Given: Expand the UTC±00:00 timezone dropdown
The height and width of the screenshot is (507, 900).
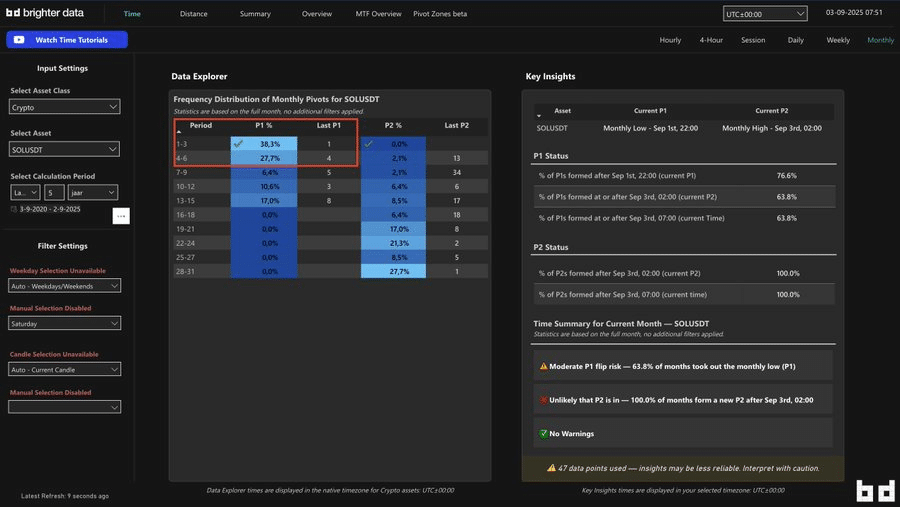Looking at the screenshot, I should (x=765, y=14).
